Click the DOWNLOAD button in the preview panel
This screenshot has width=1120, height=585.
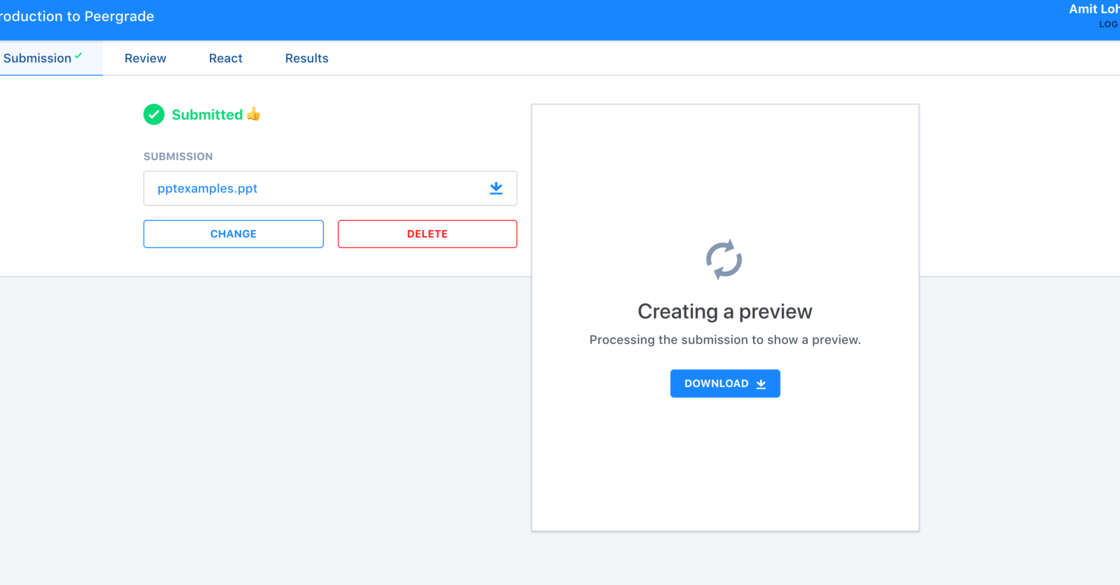tap(725, 383)
